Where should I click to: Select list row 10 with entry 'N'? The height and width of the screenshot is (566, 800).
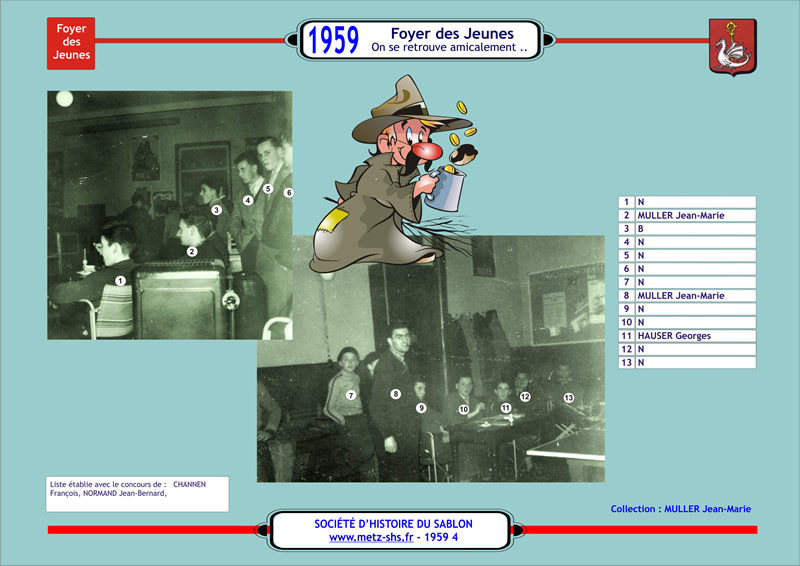click(x=687, y=322)
